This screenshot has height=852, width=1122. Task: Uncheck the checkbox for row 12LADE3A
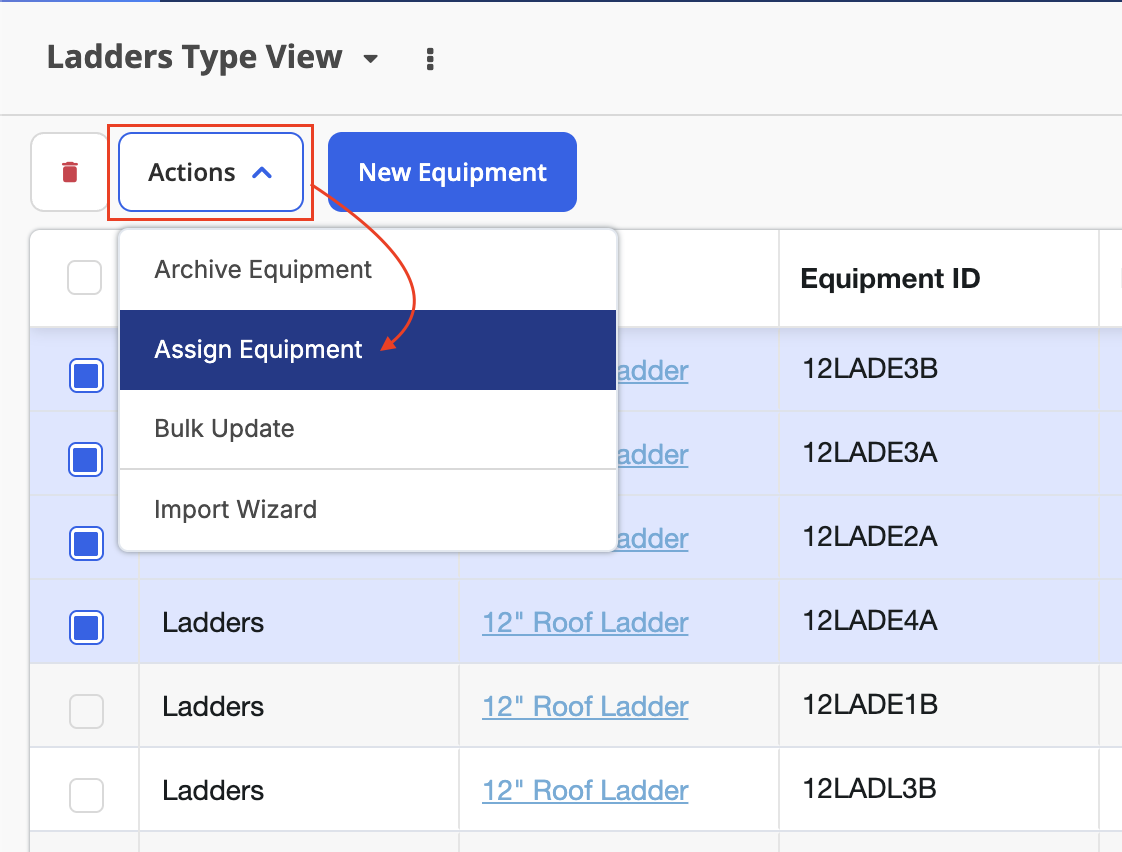86,459
